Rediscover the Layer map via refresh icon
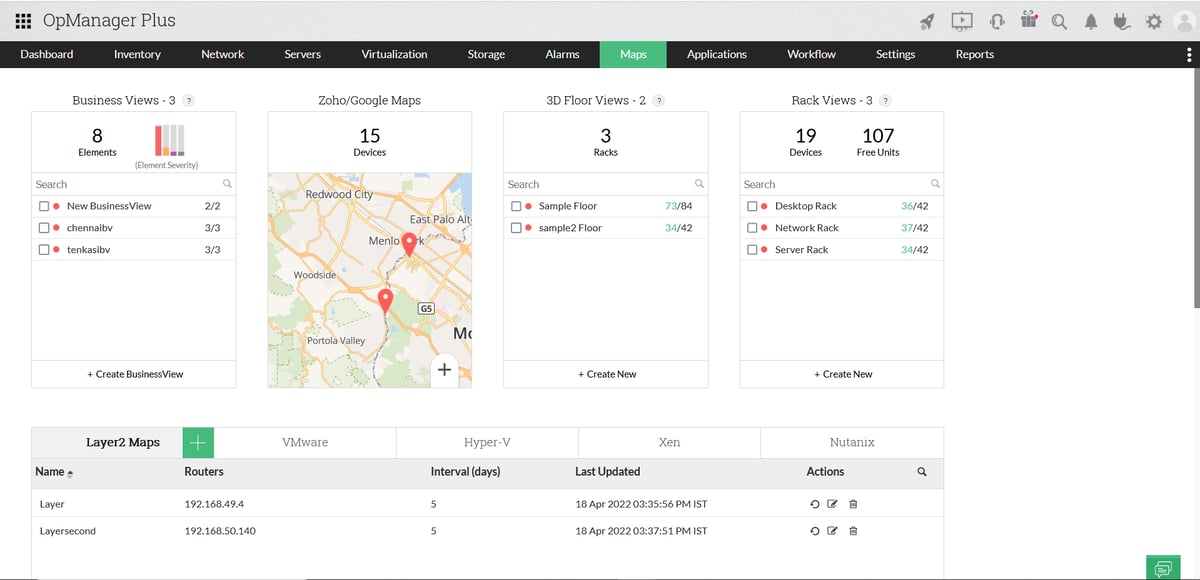1200x580 pixels. pos(815,504)
